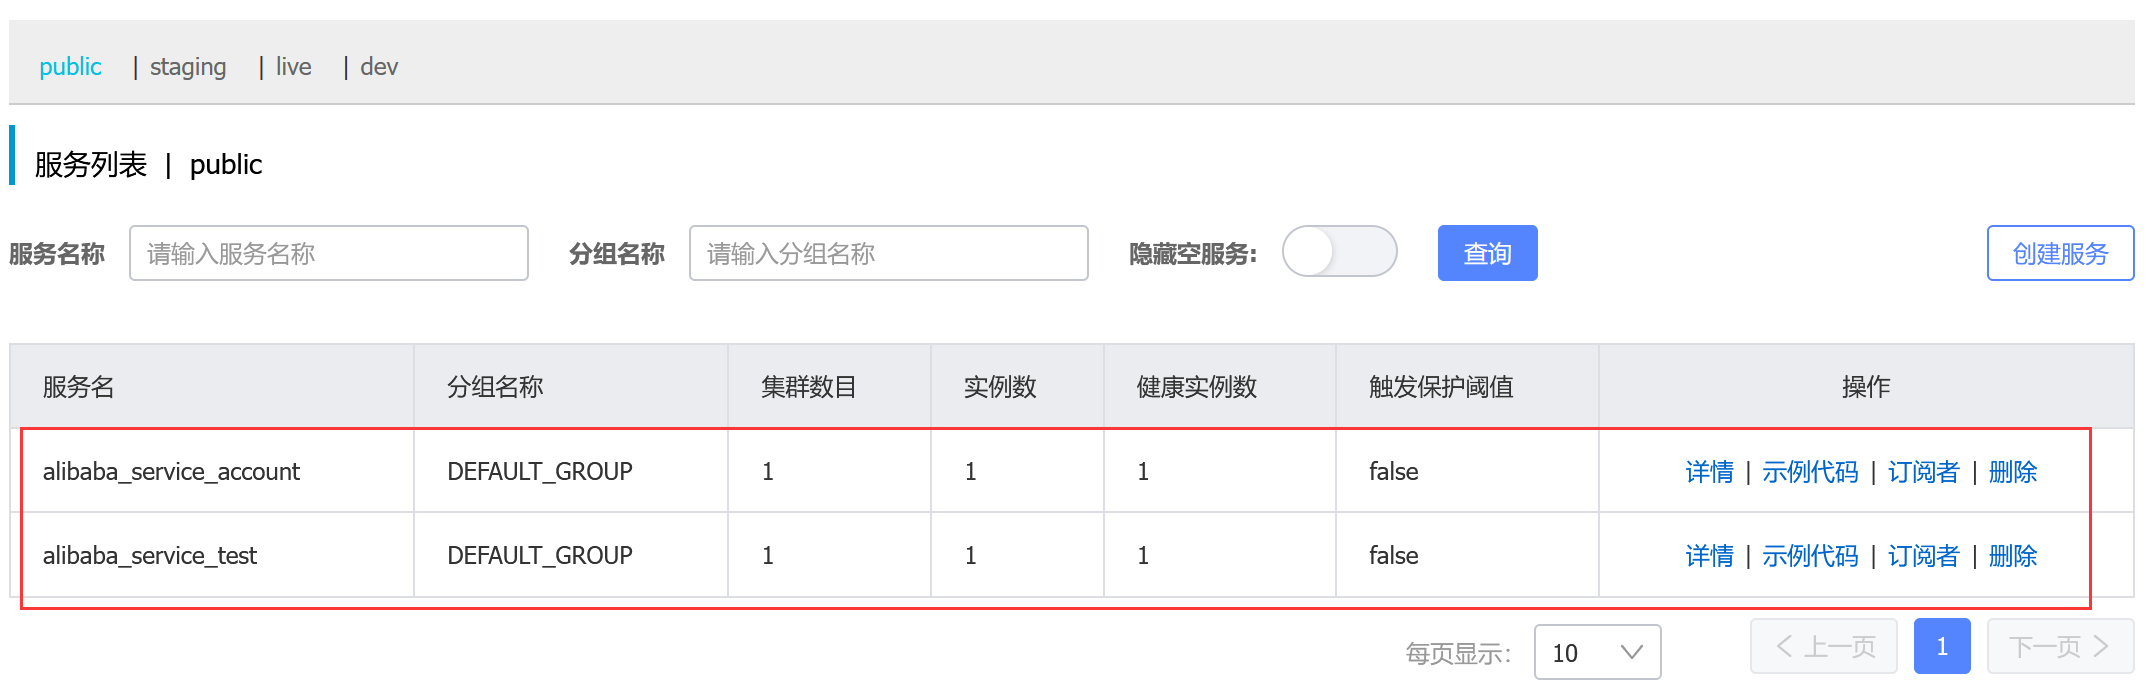Open 详情 for alibaba_service_account
This screenshot has width=2148, height=700.
tap(1709, 472)
